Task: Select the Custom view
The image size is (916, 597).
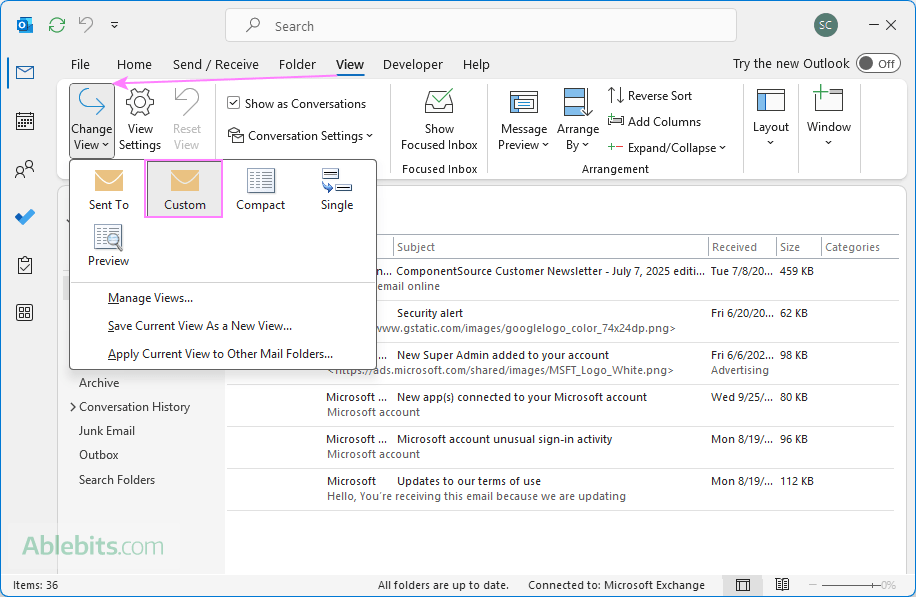Action: [x=184, y=189]
